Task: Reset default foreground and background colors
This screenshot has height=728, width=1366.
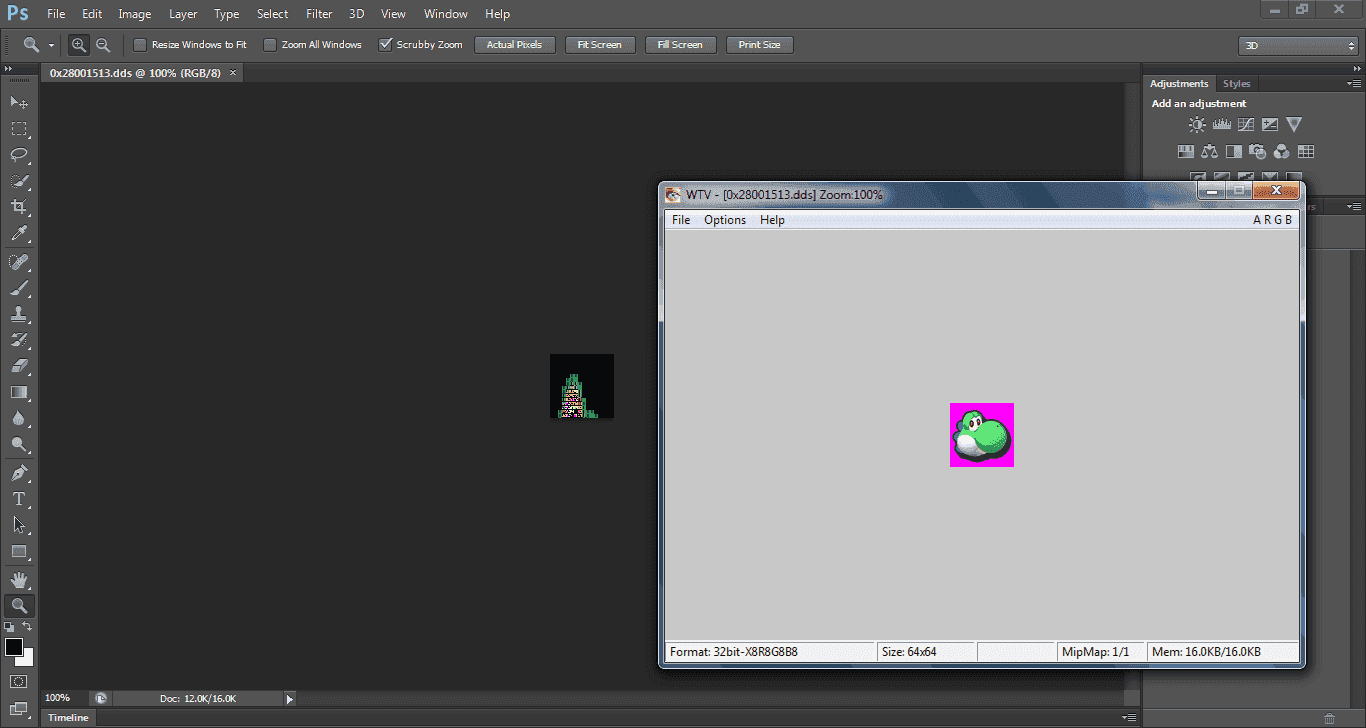Action: (9, 626)
